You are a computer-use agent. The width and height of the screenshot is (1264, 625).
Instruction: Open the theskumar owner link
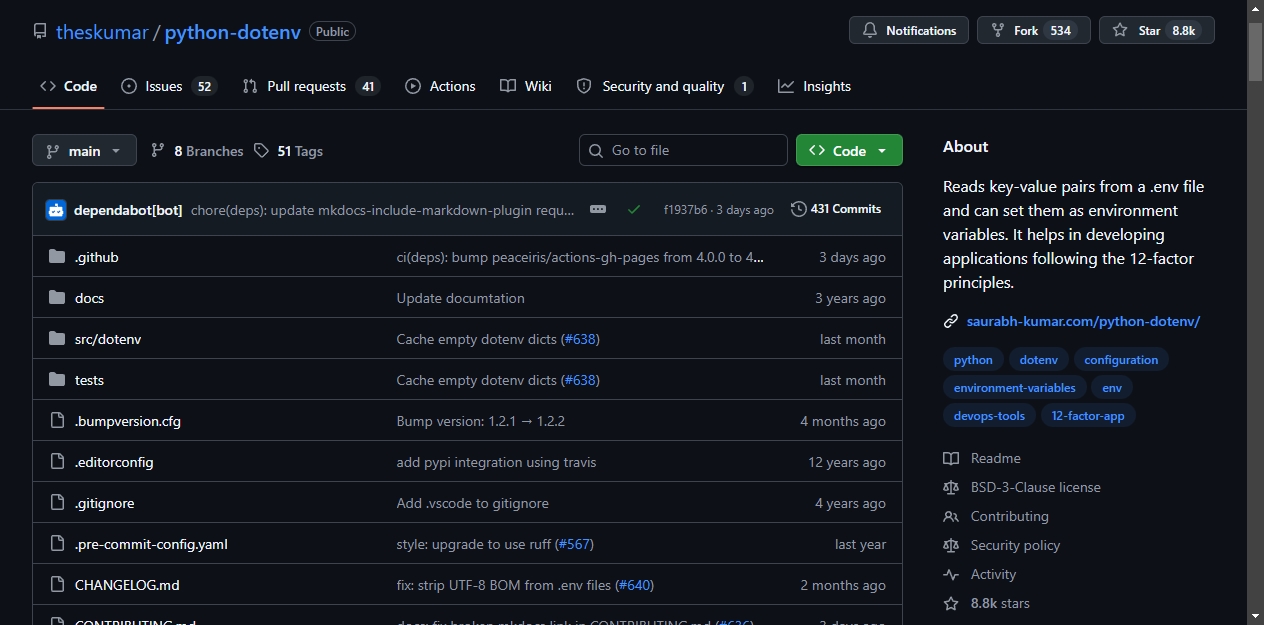[x=102, y=31]
